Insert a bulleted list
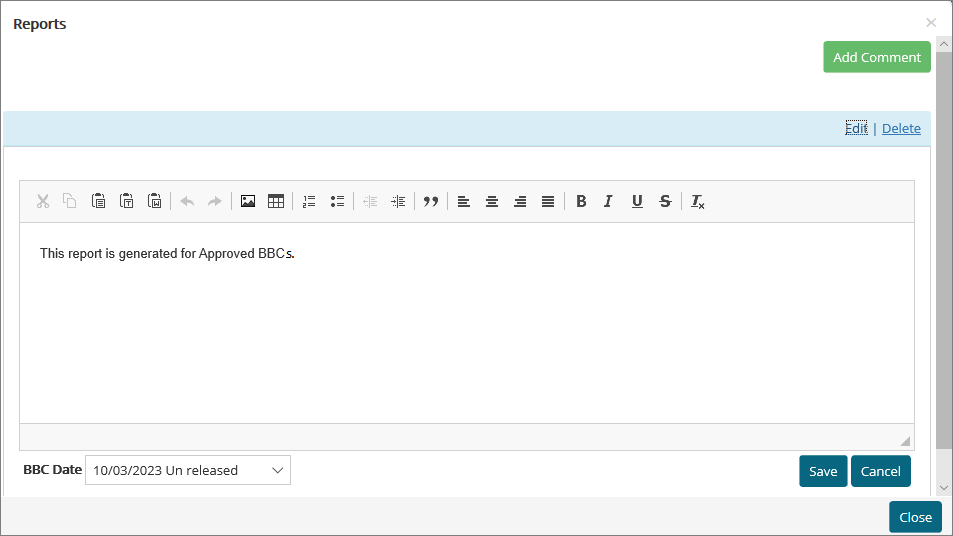 pos(337,201)
